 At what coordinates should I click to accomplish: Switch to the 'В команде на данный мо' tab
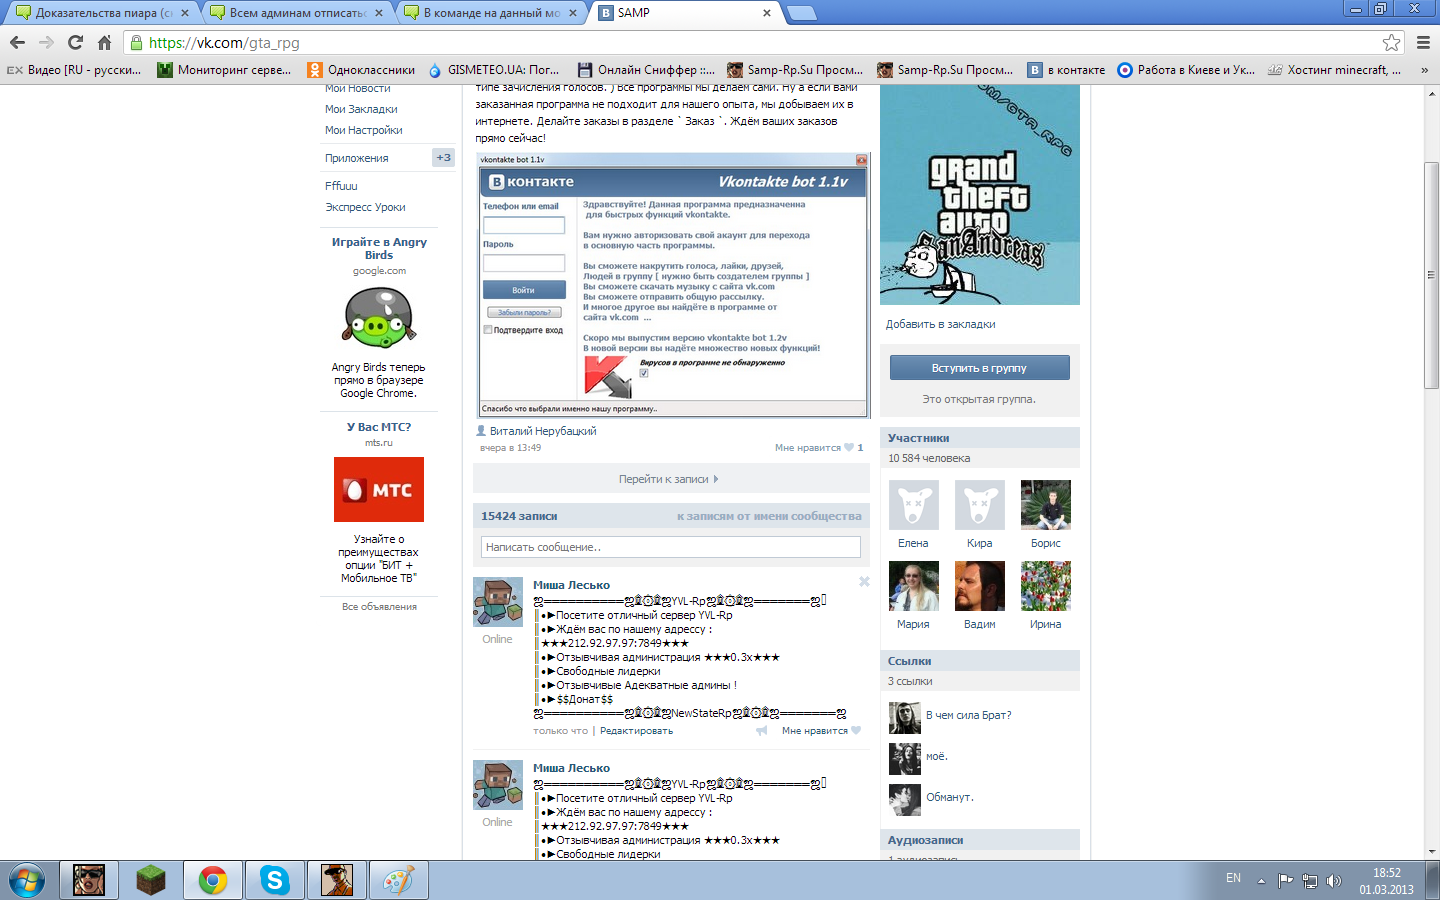click(x=489, y=13)
